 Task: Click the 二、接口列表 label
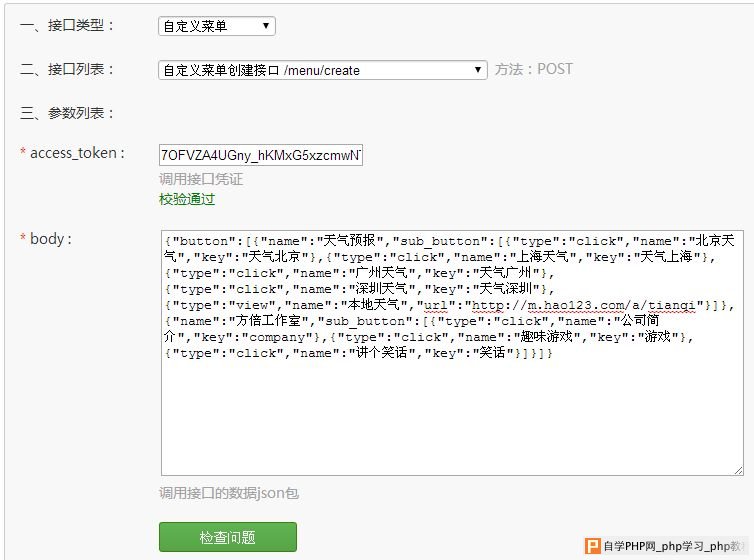(67, 70)
